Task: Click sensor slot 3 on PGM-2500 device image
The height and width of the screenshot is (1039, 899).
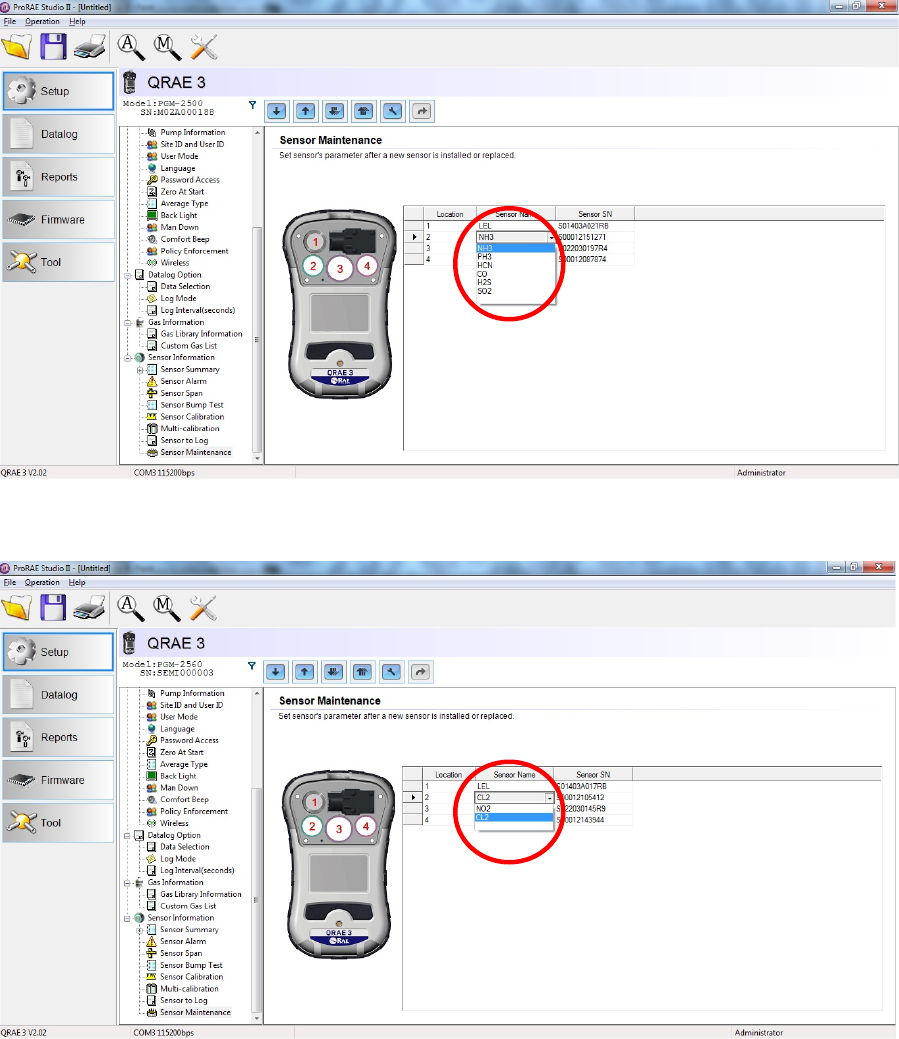Action: [x=340, y=268]
